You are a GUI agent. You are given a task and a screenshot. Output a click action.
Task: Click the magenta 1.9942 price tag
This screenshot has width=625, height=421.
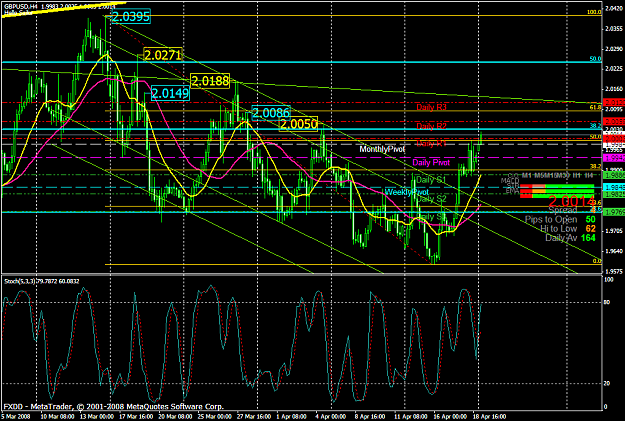(614, 158)
